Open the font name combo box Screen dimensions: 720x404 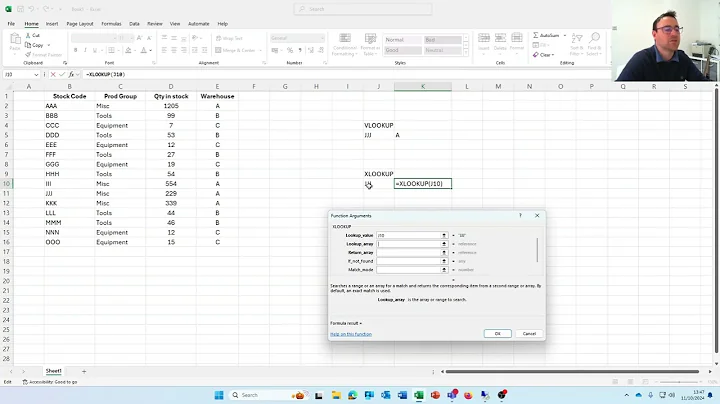(93, 38)
